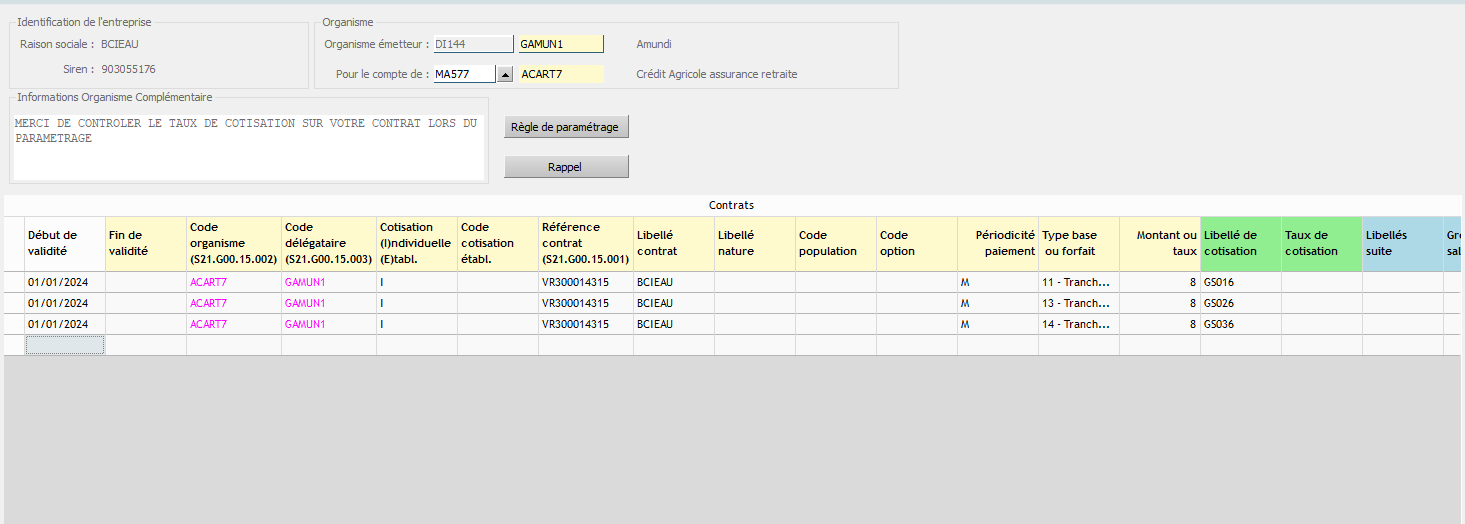Click the row selector of the GS016 row
This screenshot has width=1465, height=524.
pyautogui.click(x=14, y=282)
